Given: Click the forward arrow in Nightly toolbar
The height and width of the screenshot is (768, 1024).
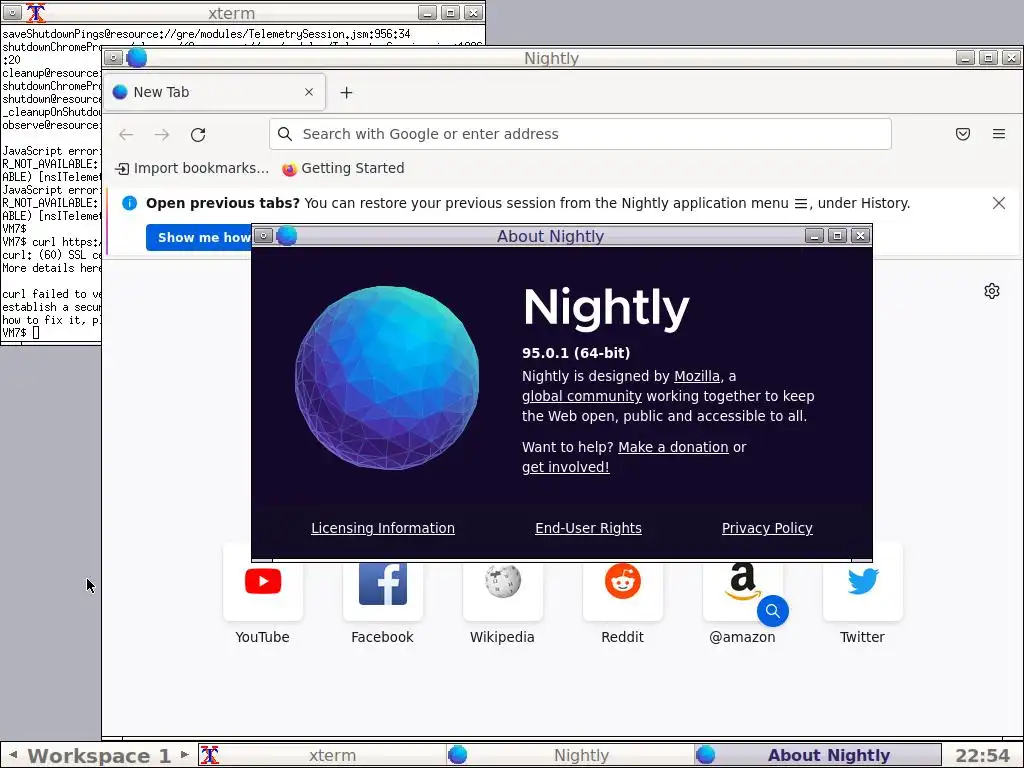Looking at the screenshot, I should point(162,135).
